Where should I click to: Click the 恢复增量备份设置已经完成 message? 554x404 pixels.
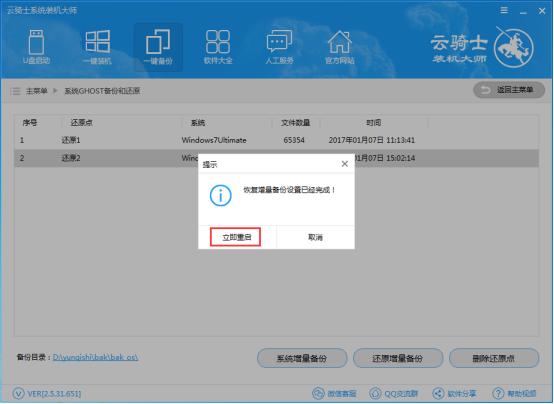click(x=289, y=190)
